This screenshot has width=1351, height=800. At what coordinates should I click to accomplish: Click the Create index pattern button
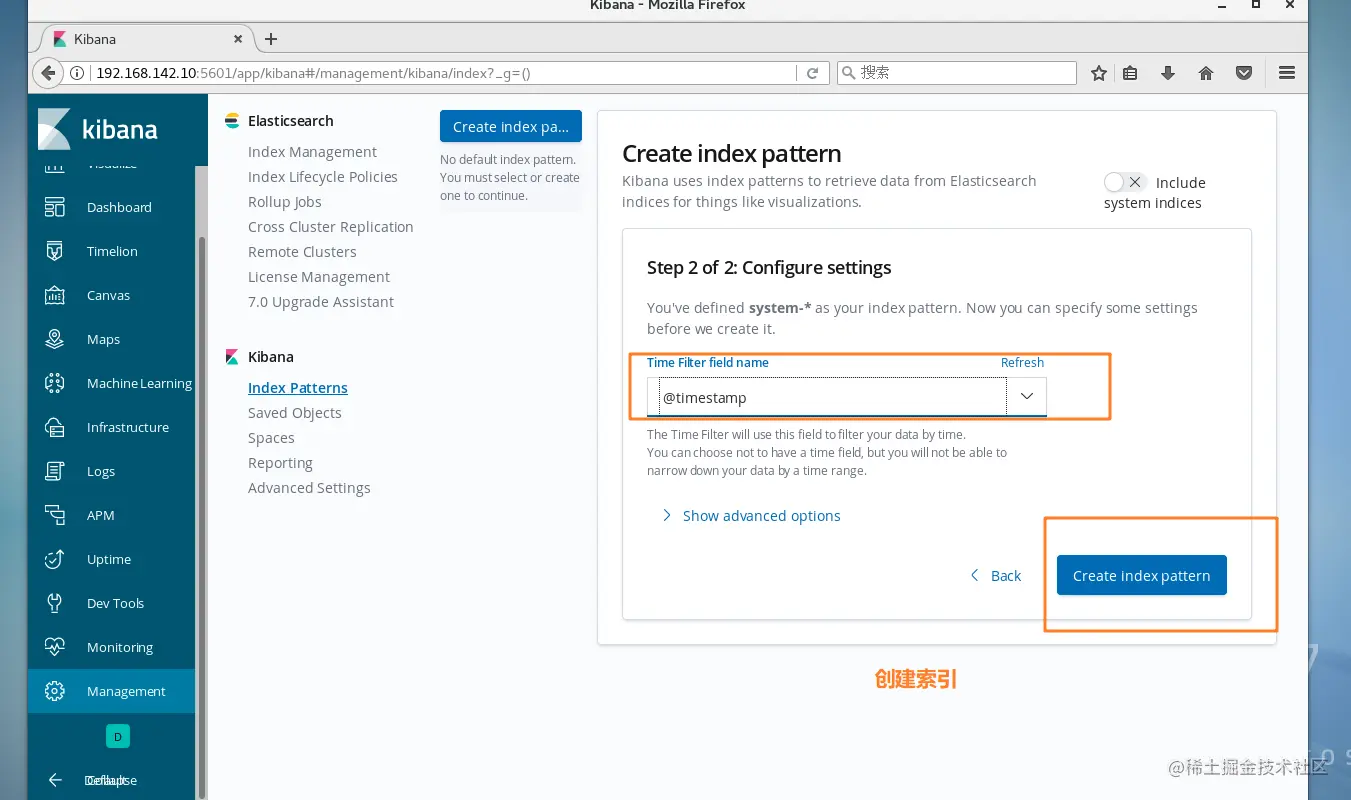coord(1141,575)
